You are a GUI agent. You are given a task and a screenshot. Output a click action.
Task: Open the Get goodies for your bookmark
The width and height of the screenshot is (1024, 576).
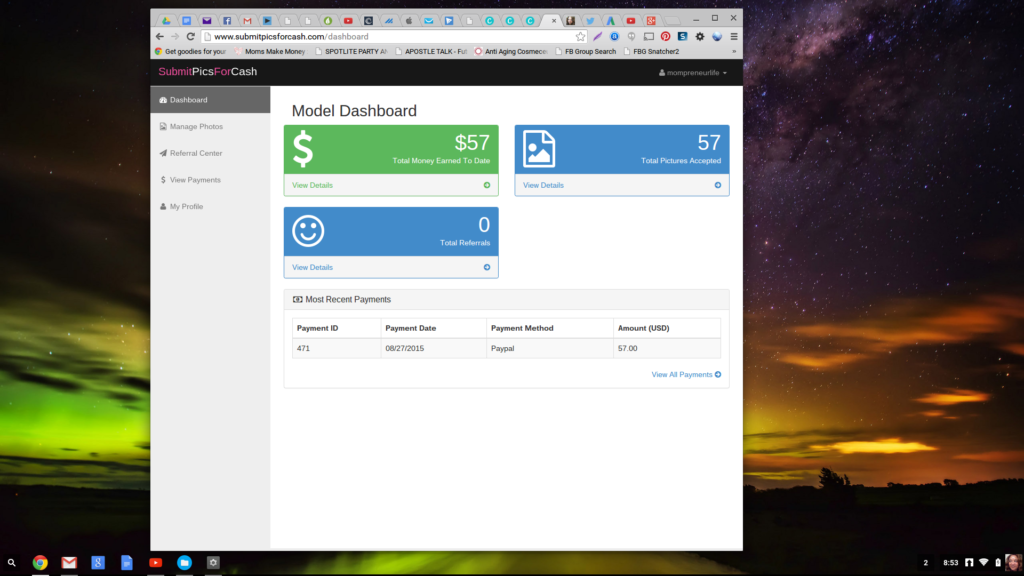click(191, 52)
